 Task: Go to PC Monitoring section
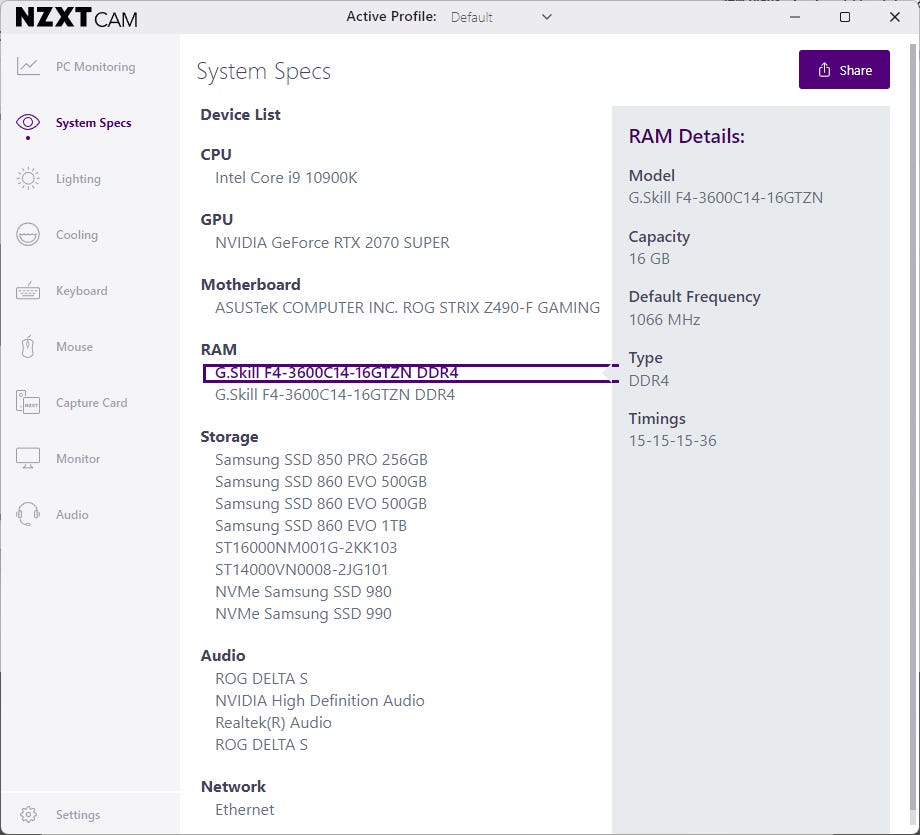[x=96, y=66]
